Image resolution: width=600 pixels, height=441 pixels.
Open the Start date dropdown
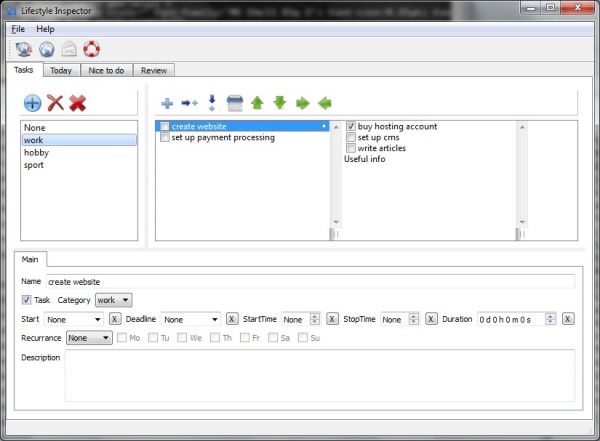(x=73, y=319)
